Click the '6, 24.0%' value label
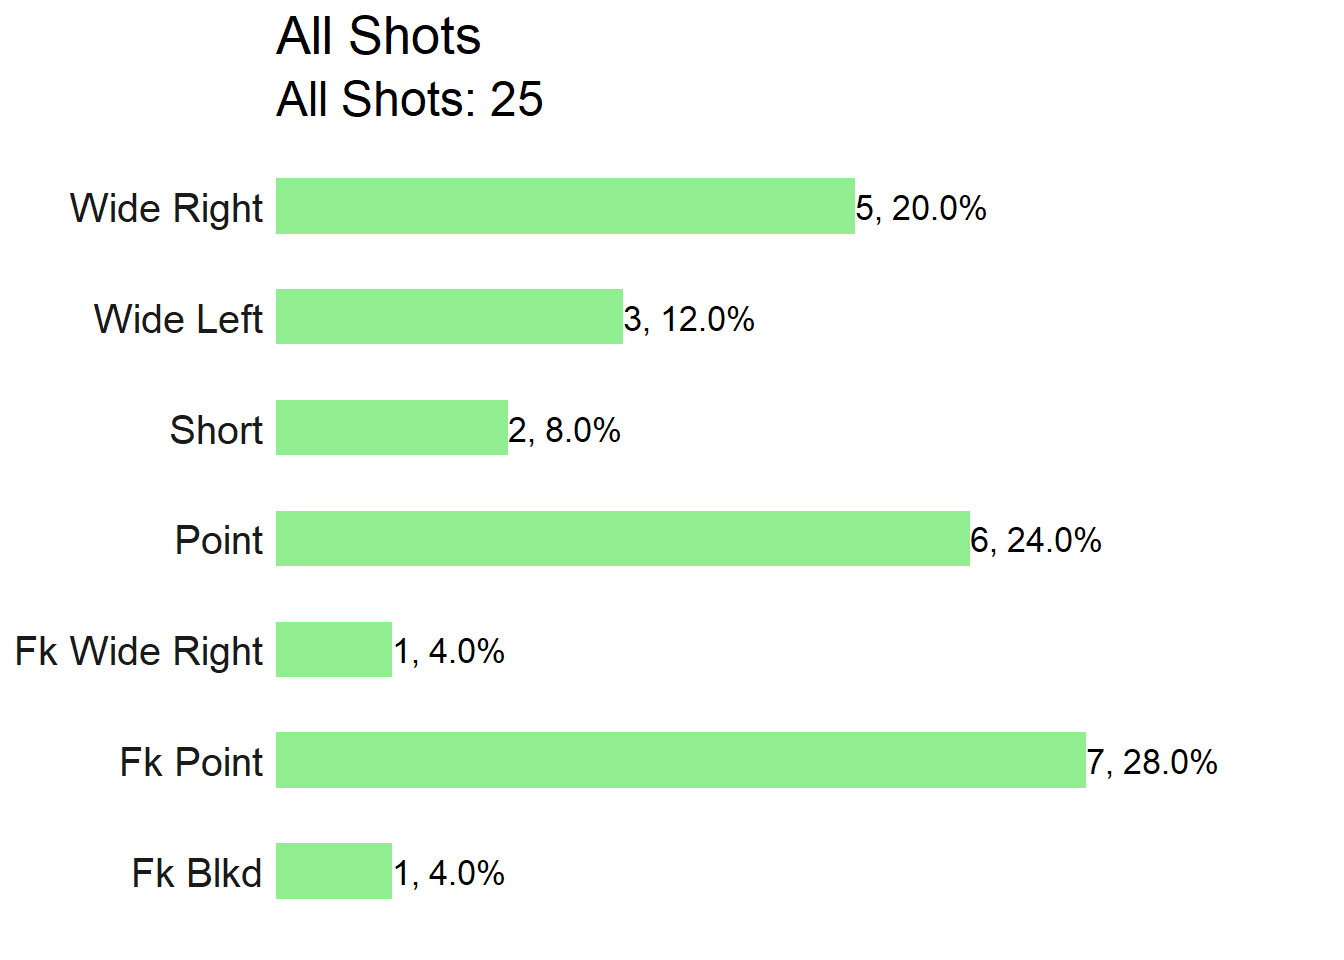Viewport: 1344px width, 960px height. 1036,540
